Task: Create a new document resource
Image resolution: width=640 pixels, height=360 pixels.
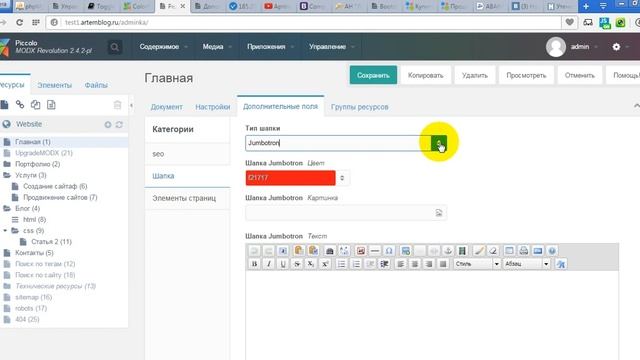Action: [4, 105]
